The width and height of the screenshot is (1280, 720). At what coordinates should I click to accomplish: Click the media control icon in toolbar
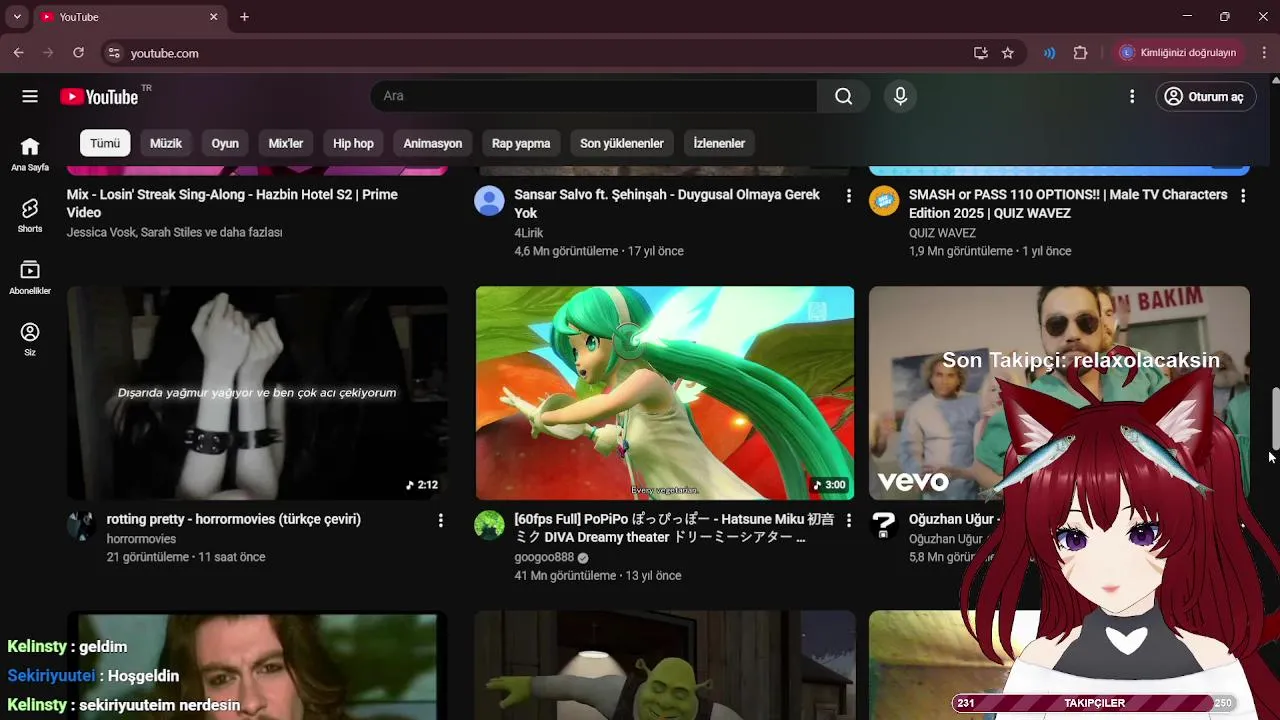coord(1049,53)
